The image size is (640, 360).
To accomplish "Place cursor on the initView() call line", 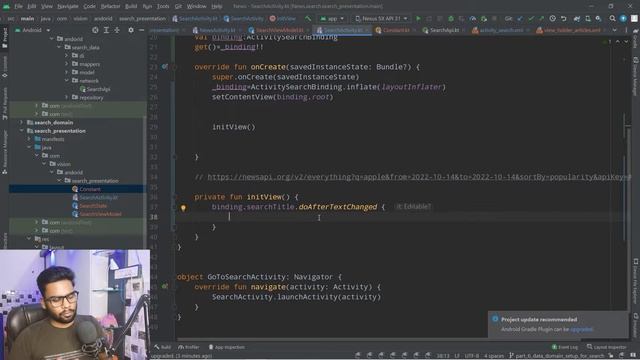I will pyautogui.click(x=233, y=127).
